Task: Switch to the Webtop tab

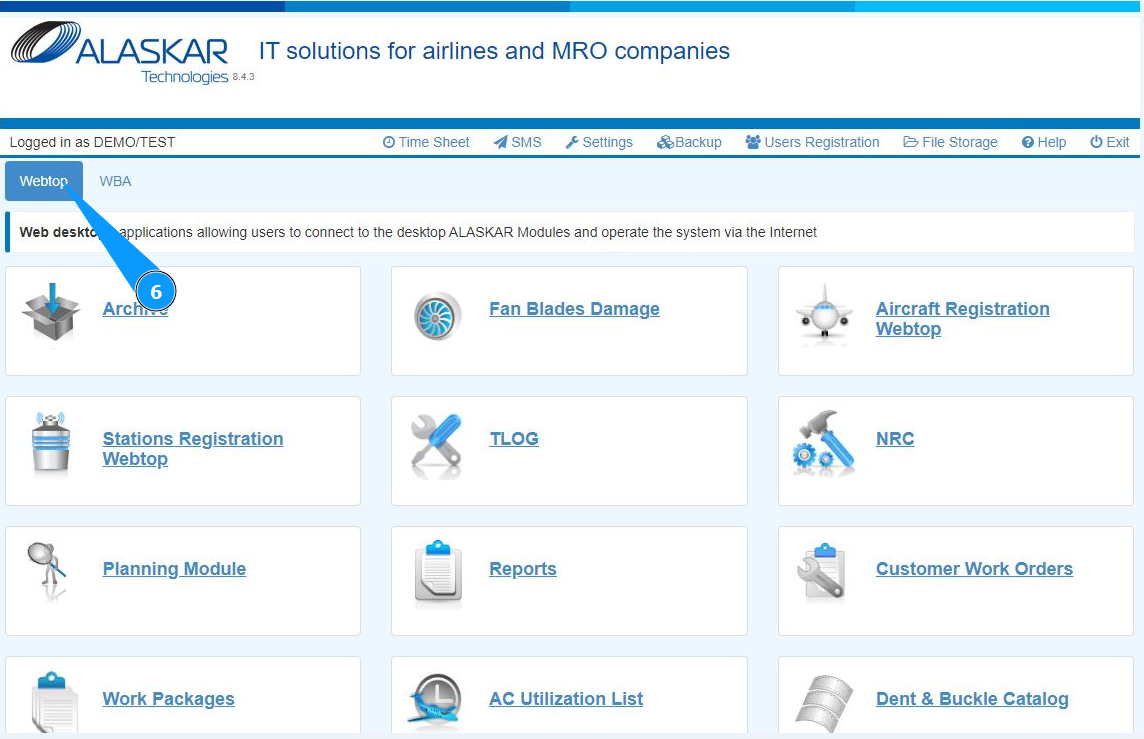Action: pos(44,181)
